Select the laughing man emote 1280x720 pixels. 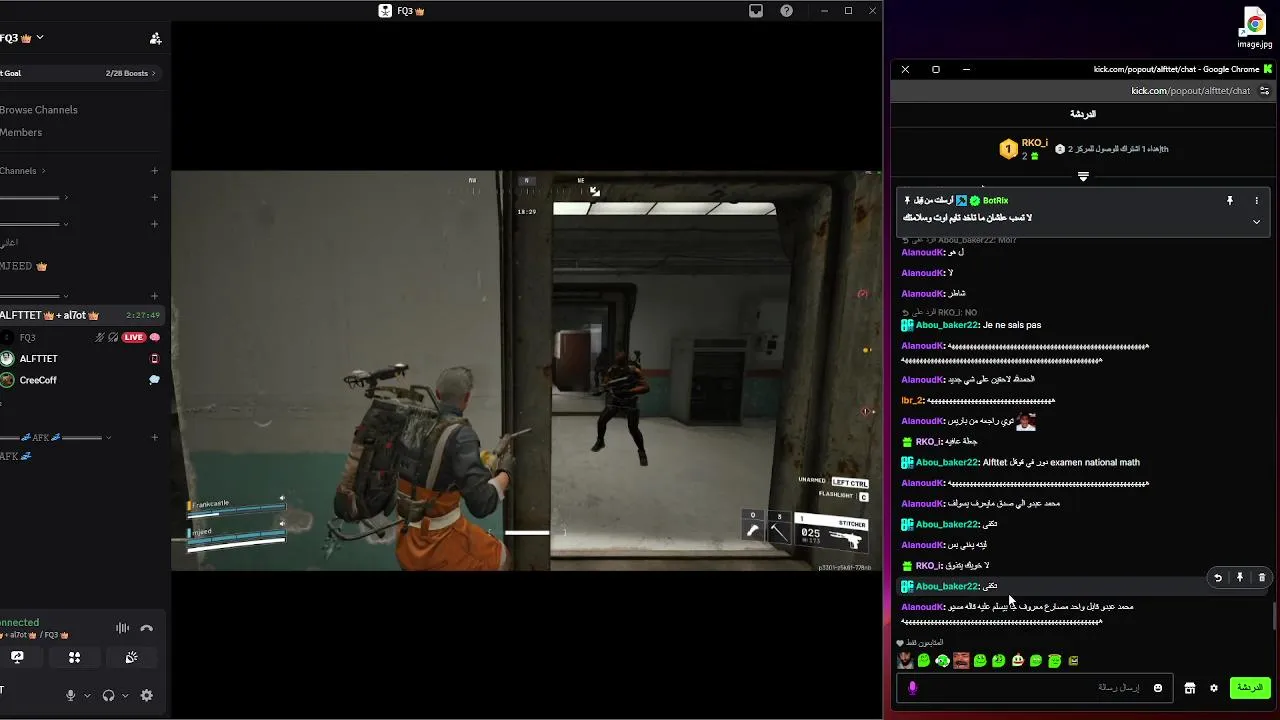(961, 660)
